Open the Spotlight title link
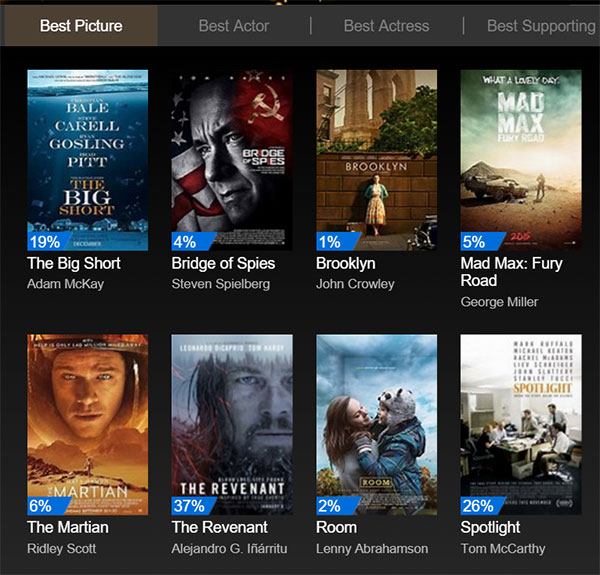Image resolution: width=600 pixels, height=575 pixels. (490, 528)
